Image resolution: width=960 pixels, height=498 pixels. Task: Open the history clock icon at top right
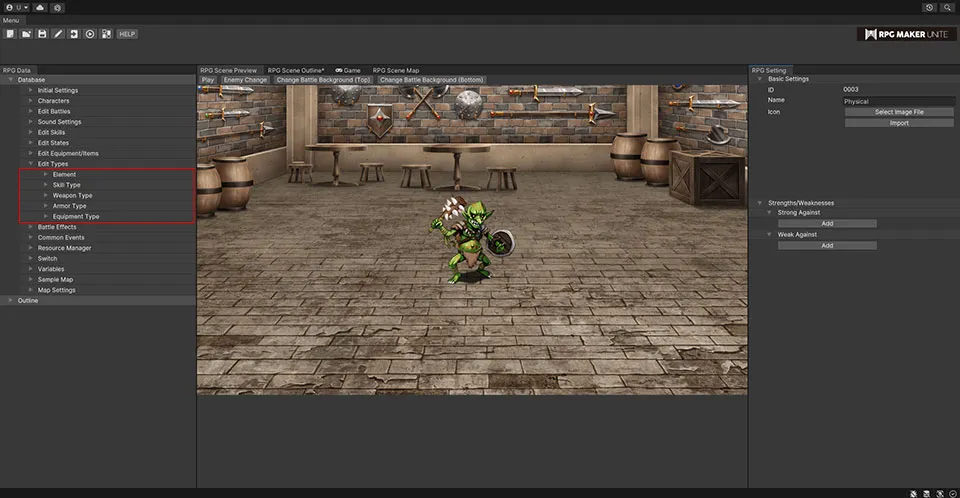[930, 7]
